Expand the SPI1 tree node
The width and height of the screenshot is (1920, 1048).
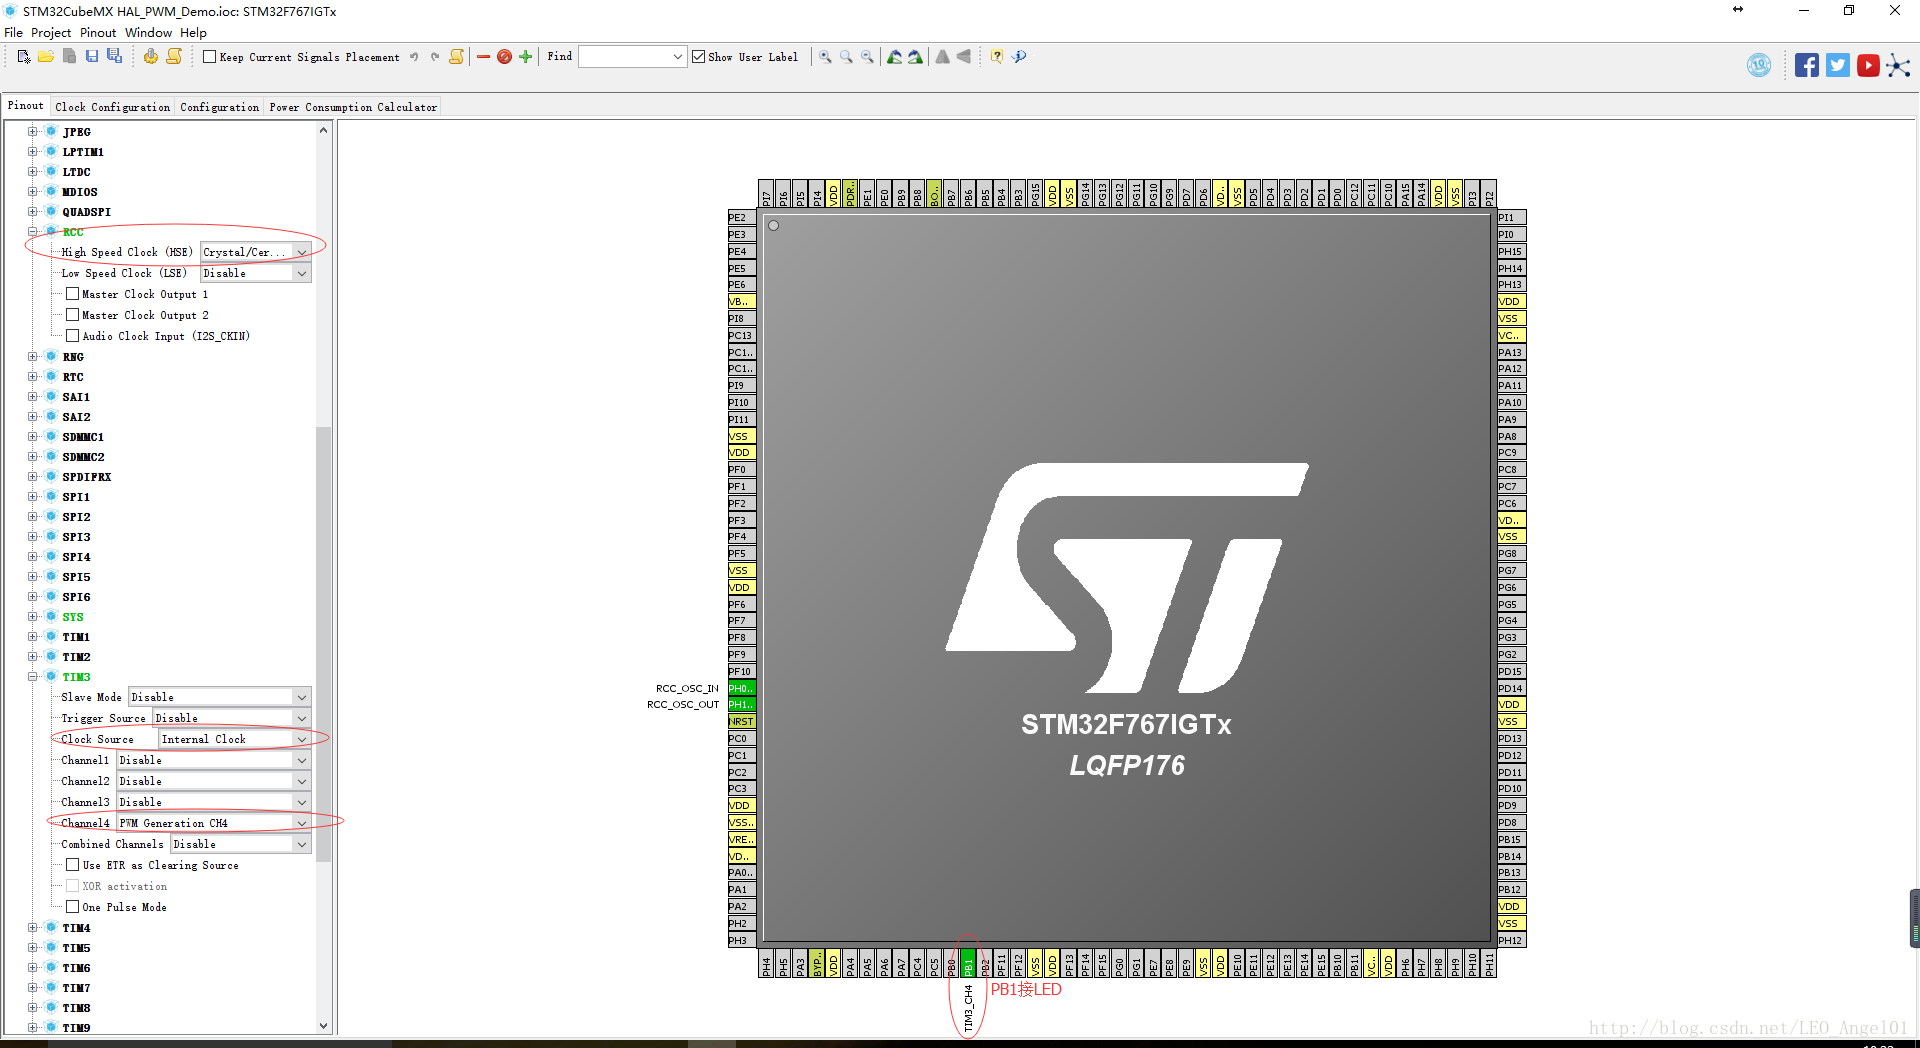[x=32, y=497]
